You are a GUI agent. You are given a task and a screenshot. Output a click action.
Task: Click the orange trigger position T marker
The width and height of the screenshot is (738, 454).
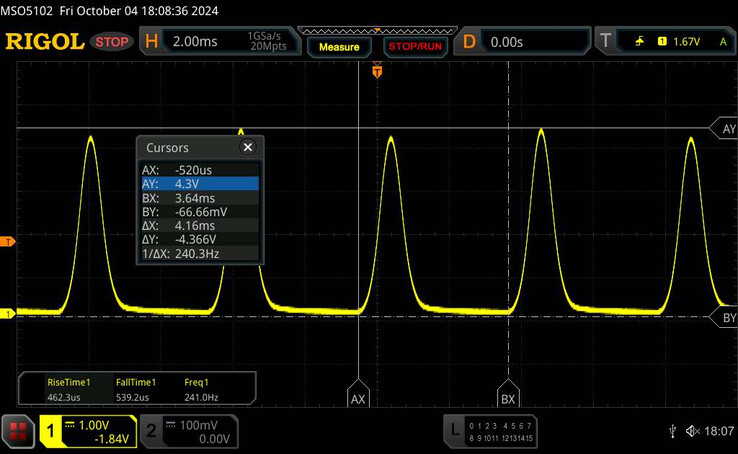coord(378,70)
